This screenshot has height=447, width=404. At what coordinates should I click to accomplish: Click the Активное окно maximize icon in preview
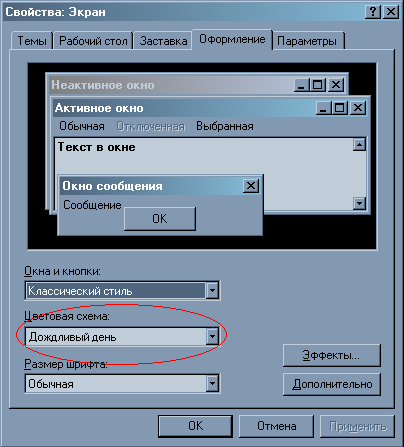(340, 108)
